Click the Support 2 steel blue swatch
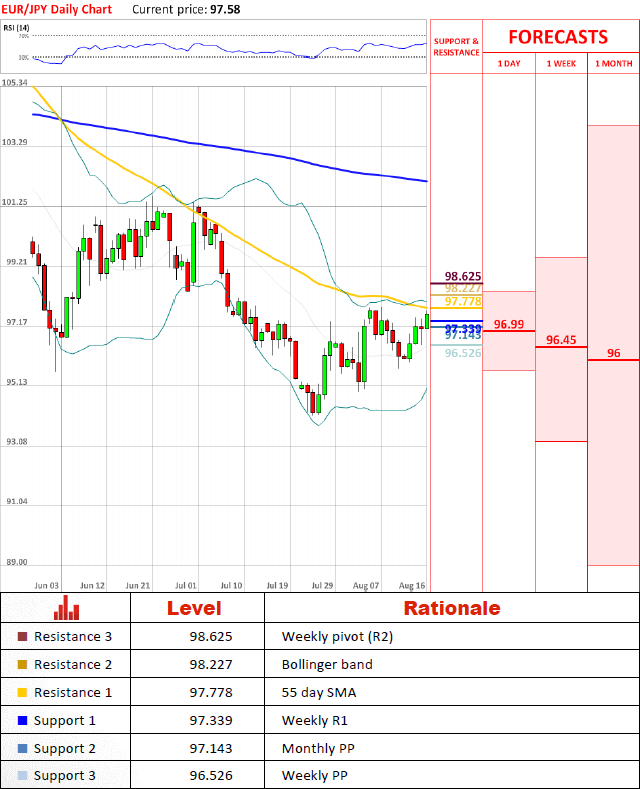 point(22,748)
